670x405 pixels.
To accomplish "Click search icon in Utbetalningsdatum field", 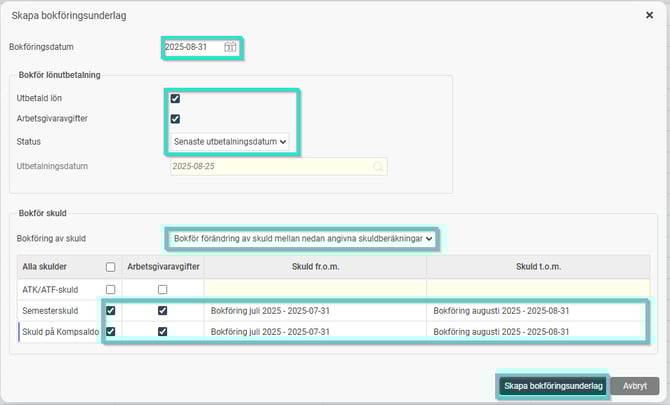I will click(x=379, y=166).
